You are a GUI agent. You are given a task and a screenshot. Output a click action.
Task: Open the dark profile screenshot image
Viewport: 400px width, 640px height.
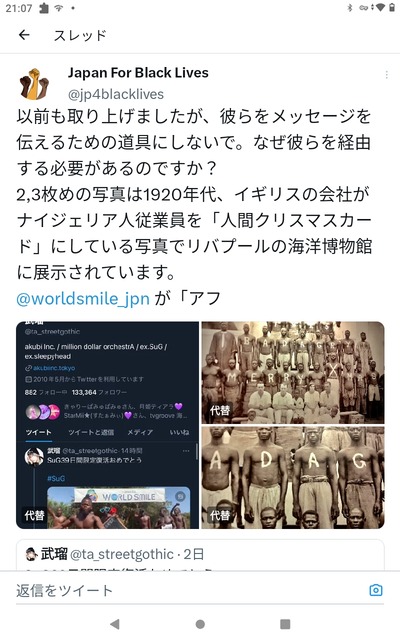107,425
